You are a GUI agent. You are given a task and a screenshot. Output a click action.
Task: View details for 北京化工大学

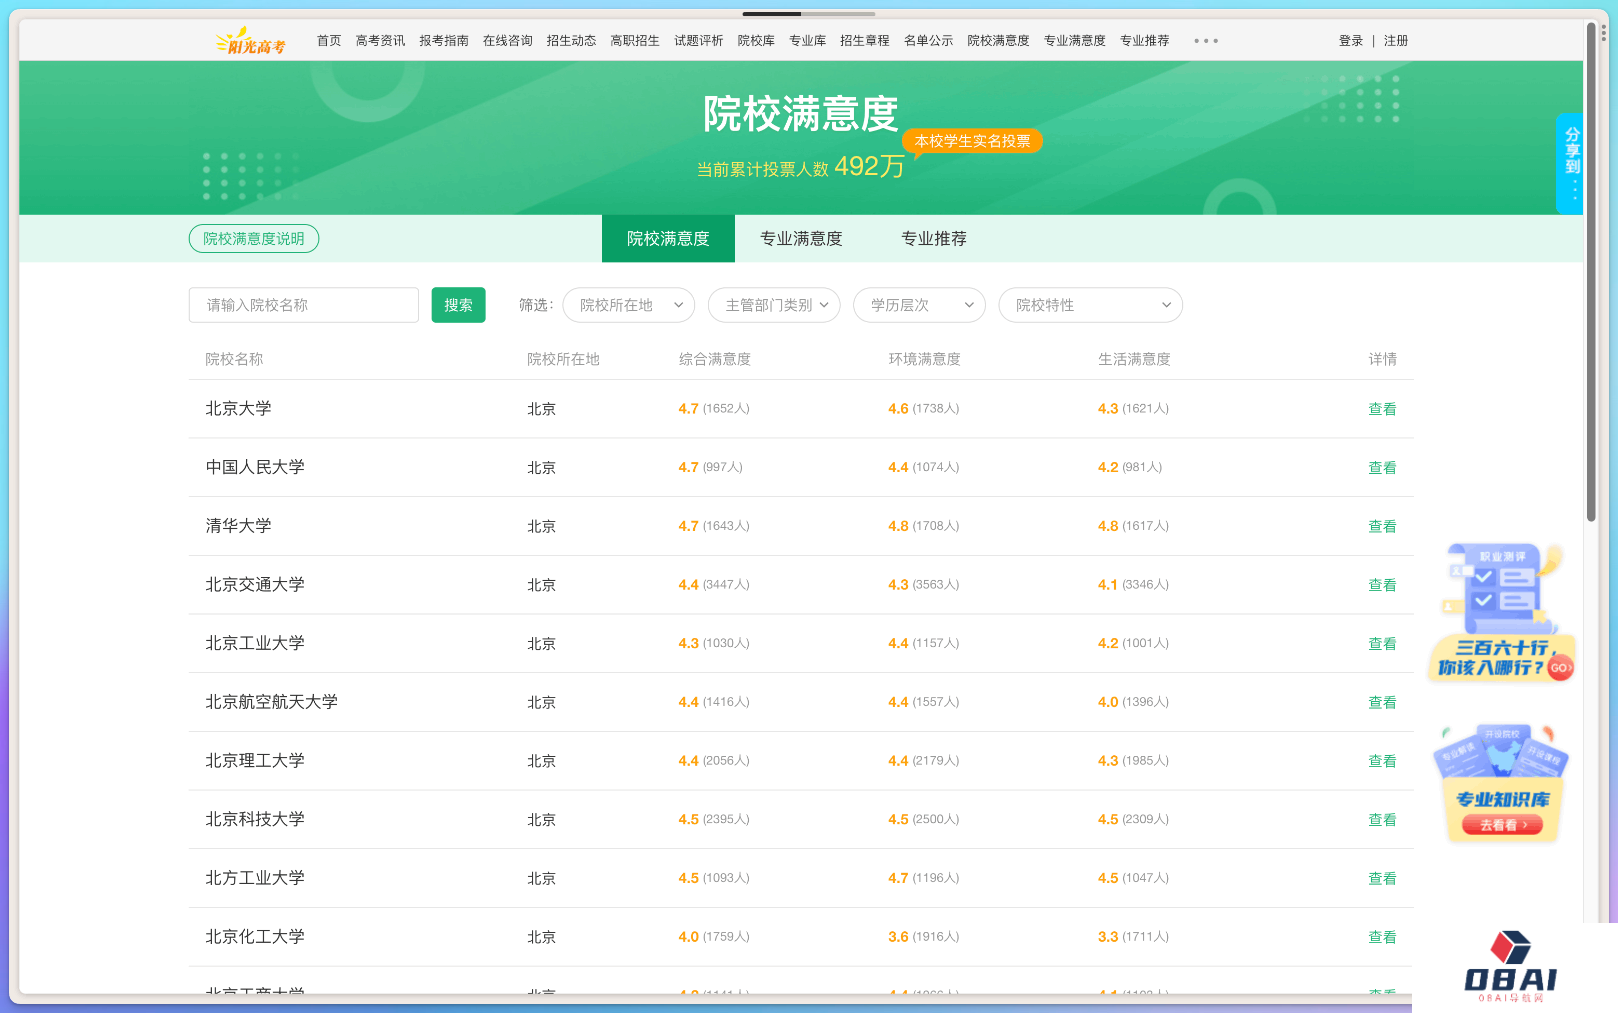pyautogui.click(x=1382, y=937)
